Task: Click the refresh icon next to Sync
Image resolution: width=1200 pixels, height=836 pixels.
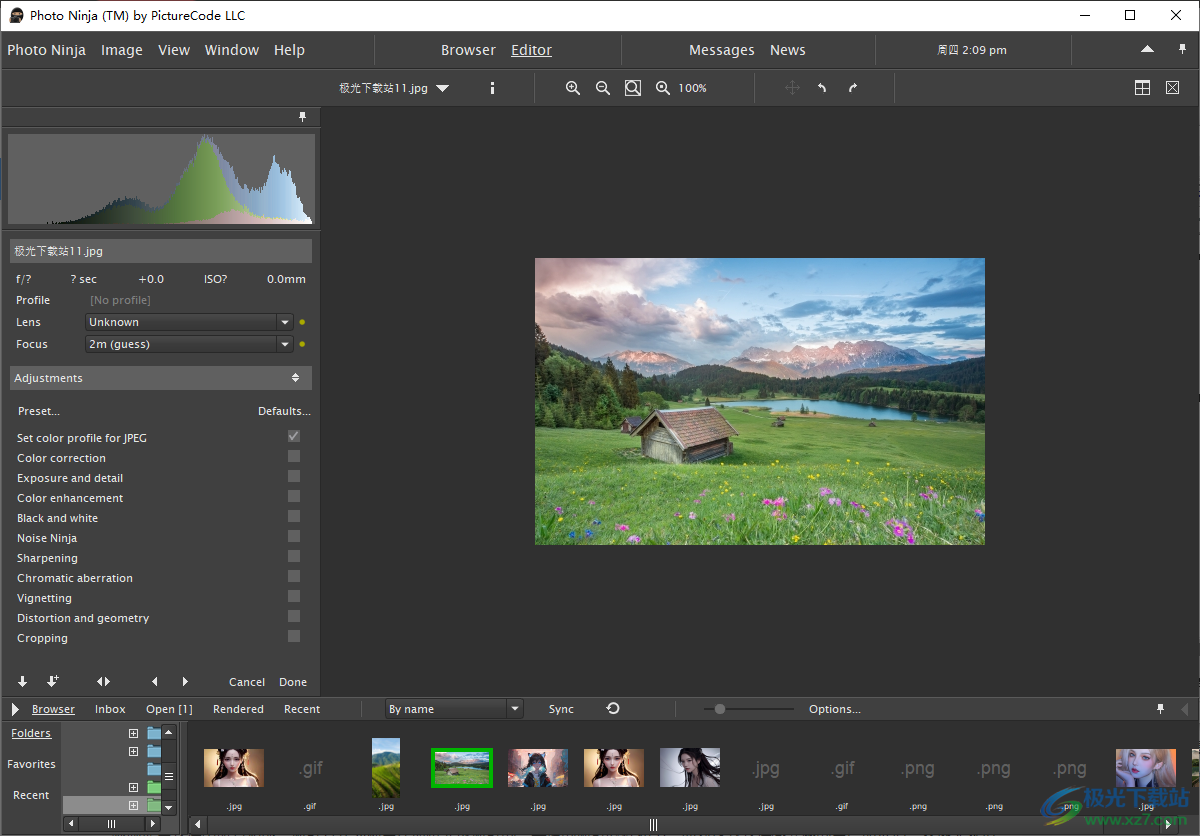Action: pyautogui.click(x=613, y=708)
